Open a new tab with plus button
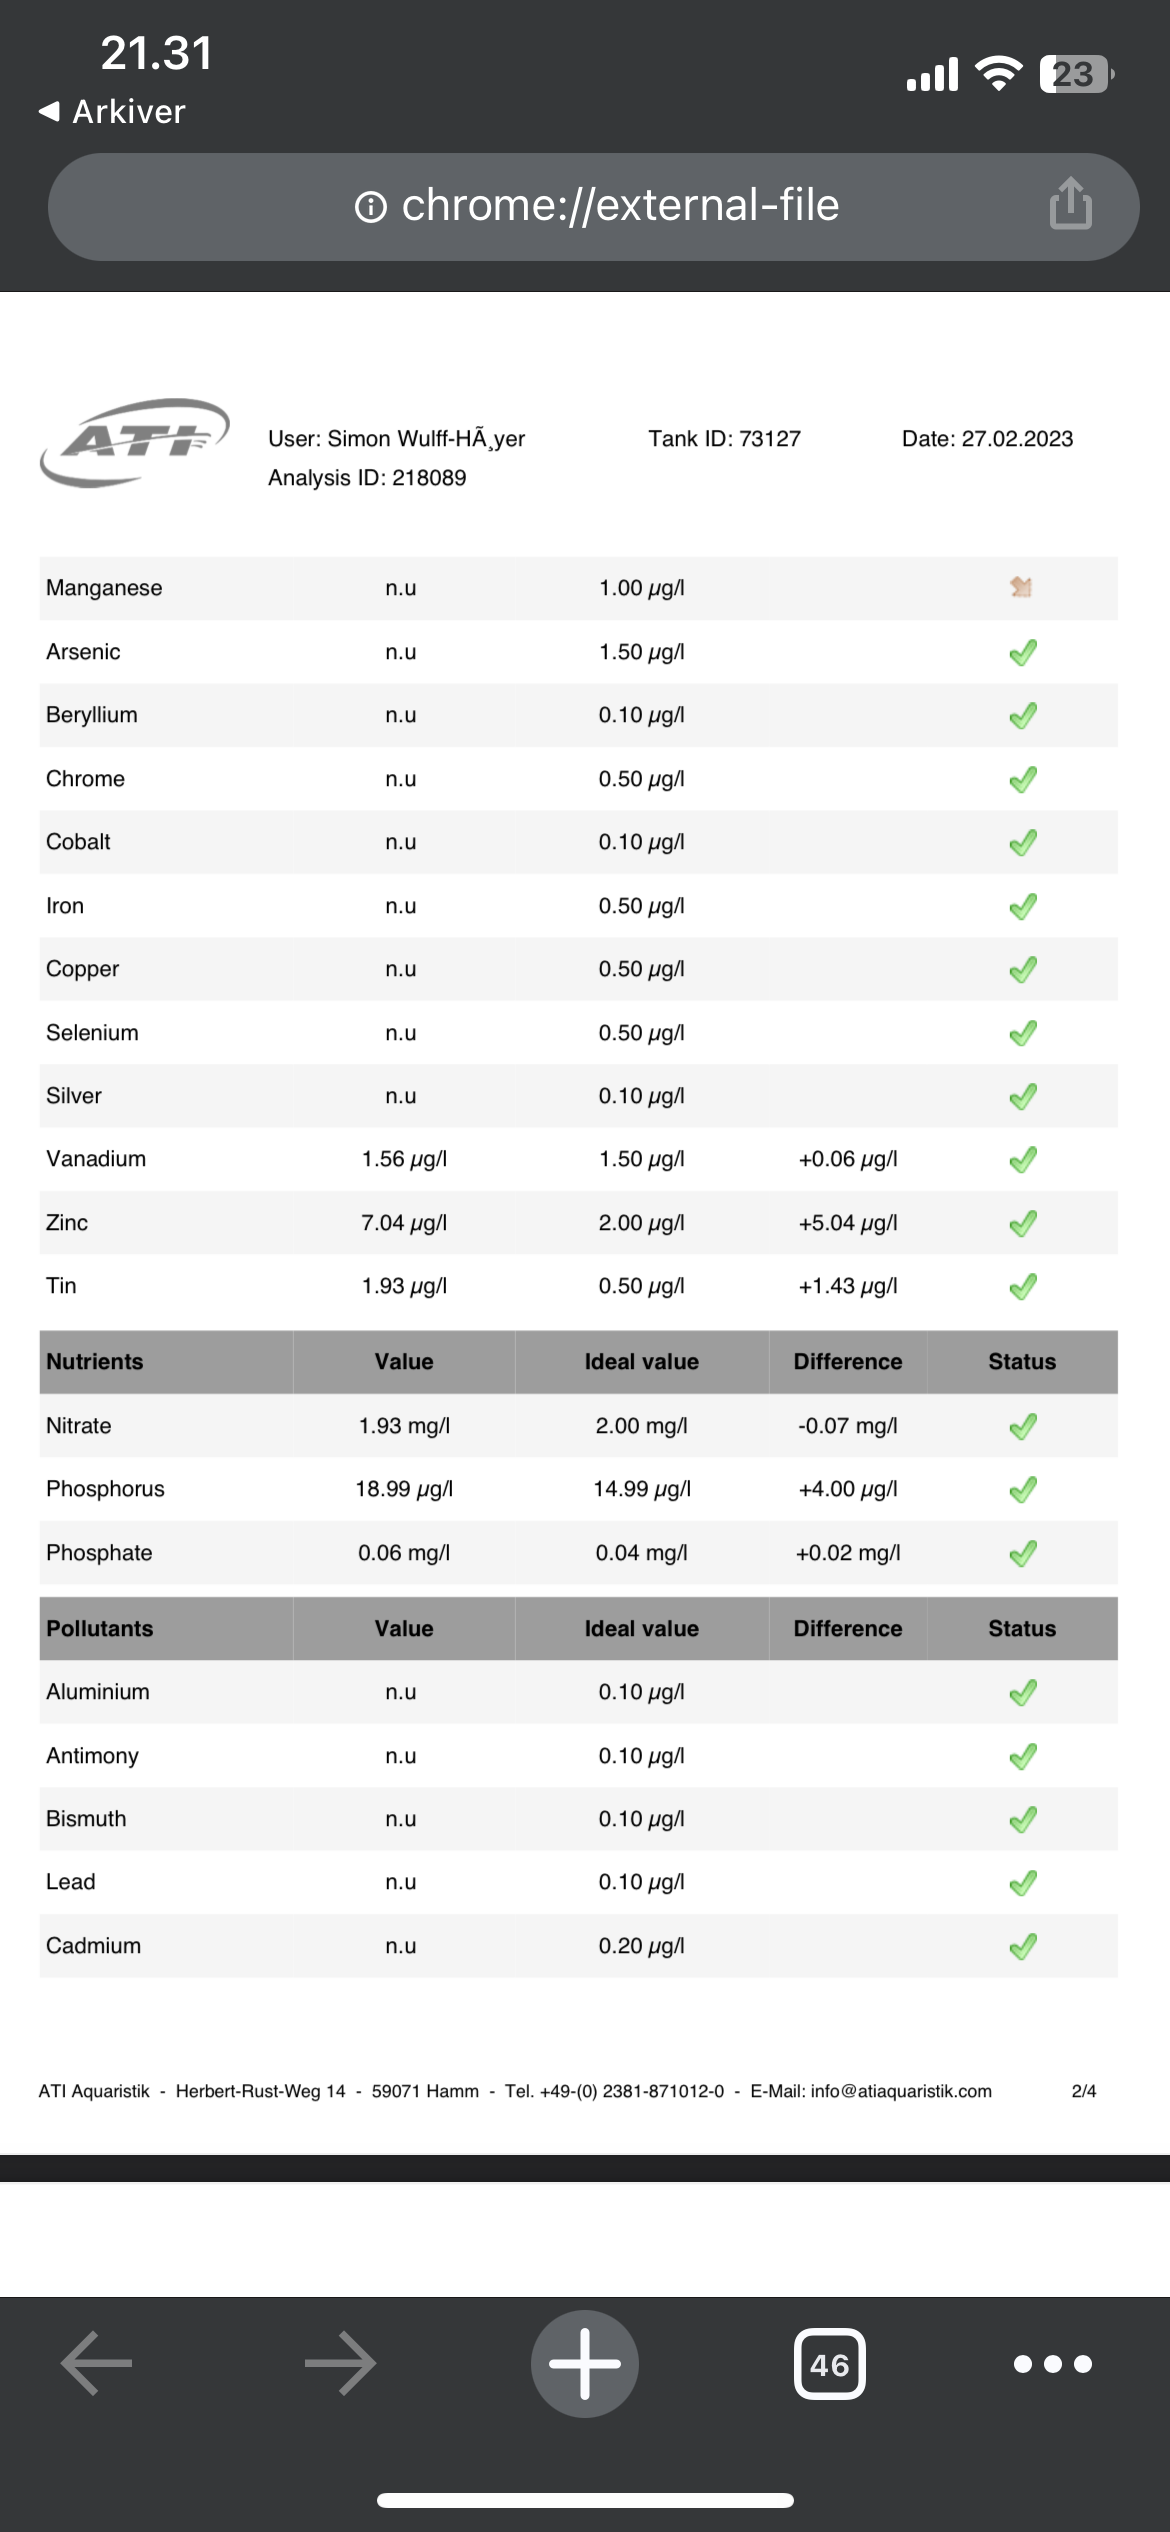The width and height of the screenshot is (1170, 2532). tap(585, 2364)
